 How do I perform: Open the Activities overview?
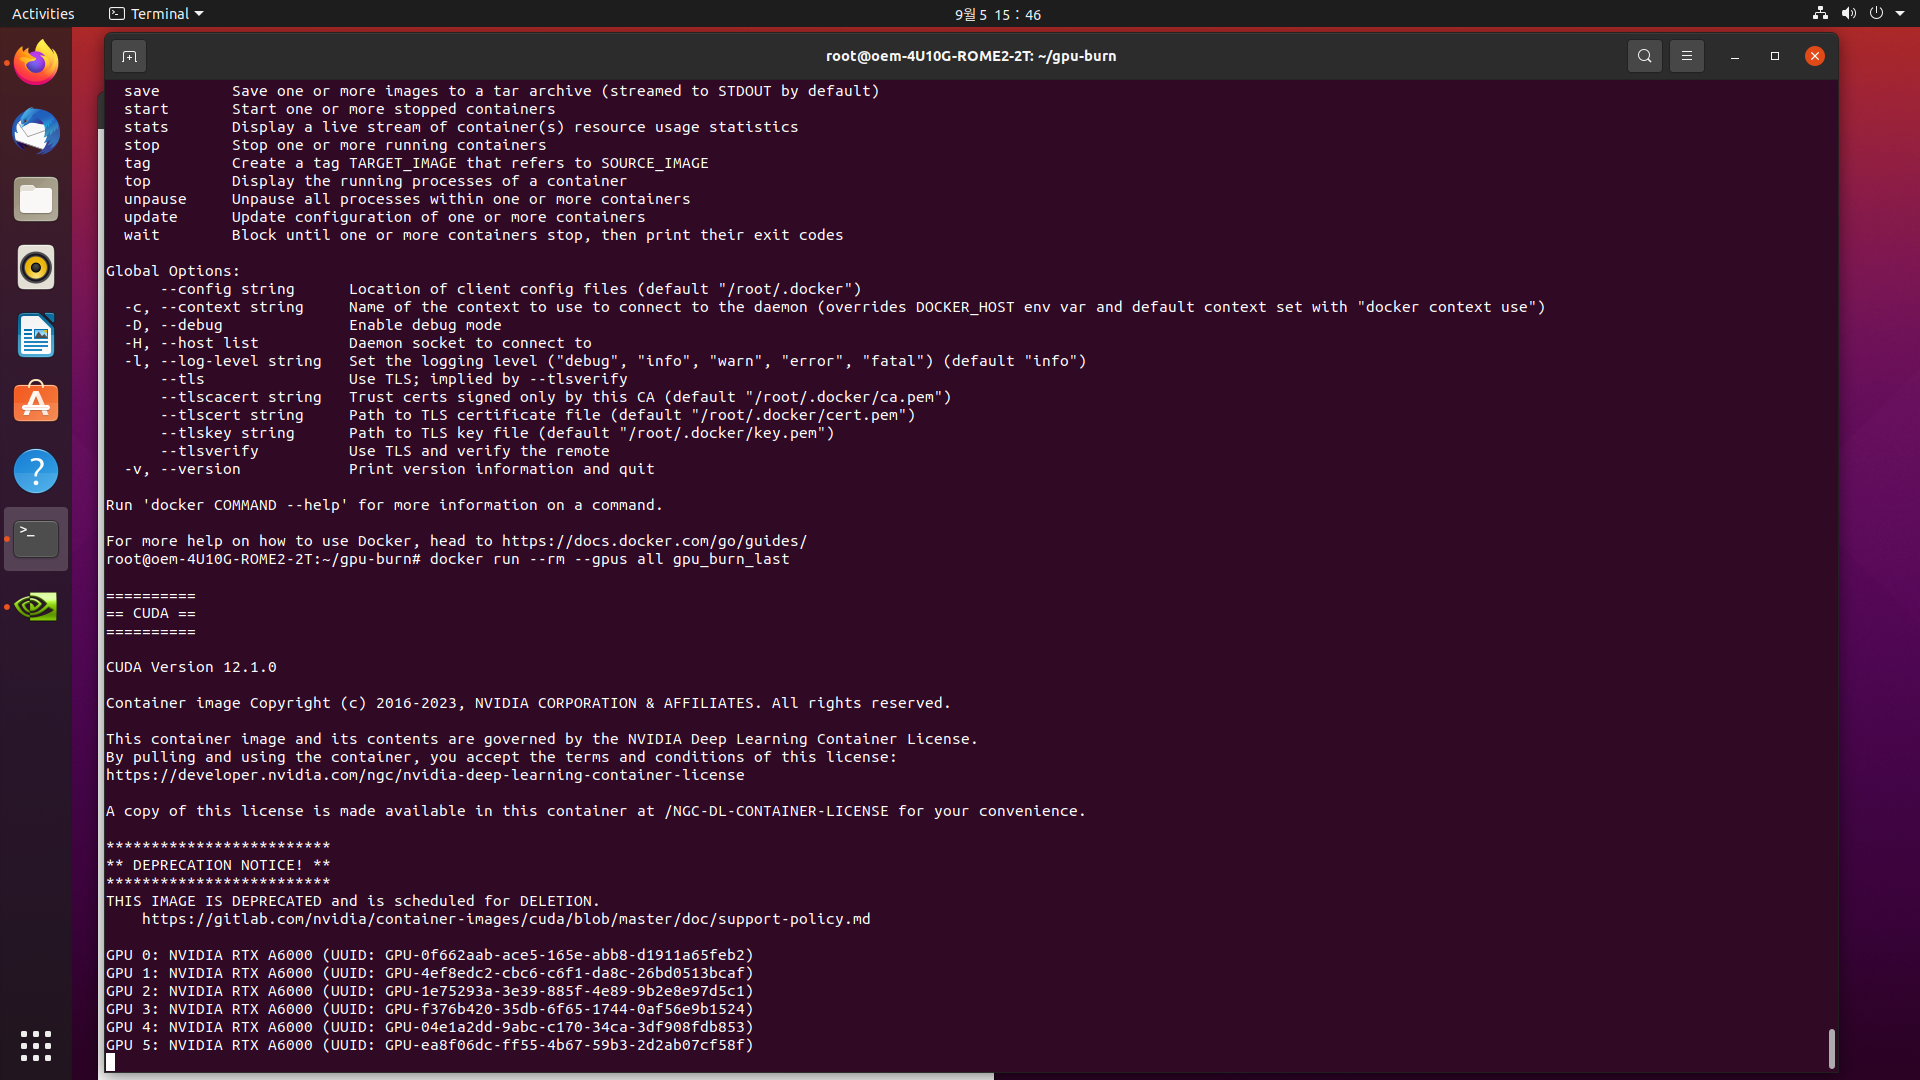pyautogui.click(x=43, y=14)
